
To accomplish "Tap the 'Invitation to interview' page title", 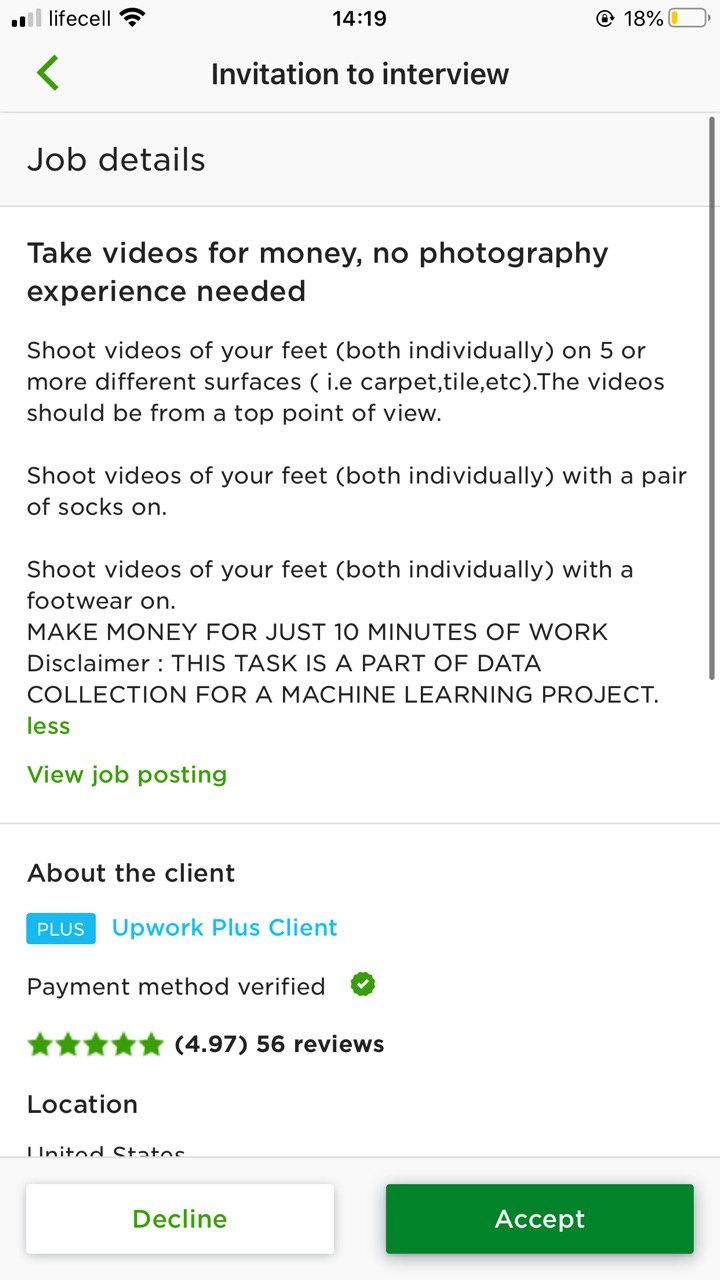I will tap(360, 74).
